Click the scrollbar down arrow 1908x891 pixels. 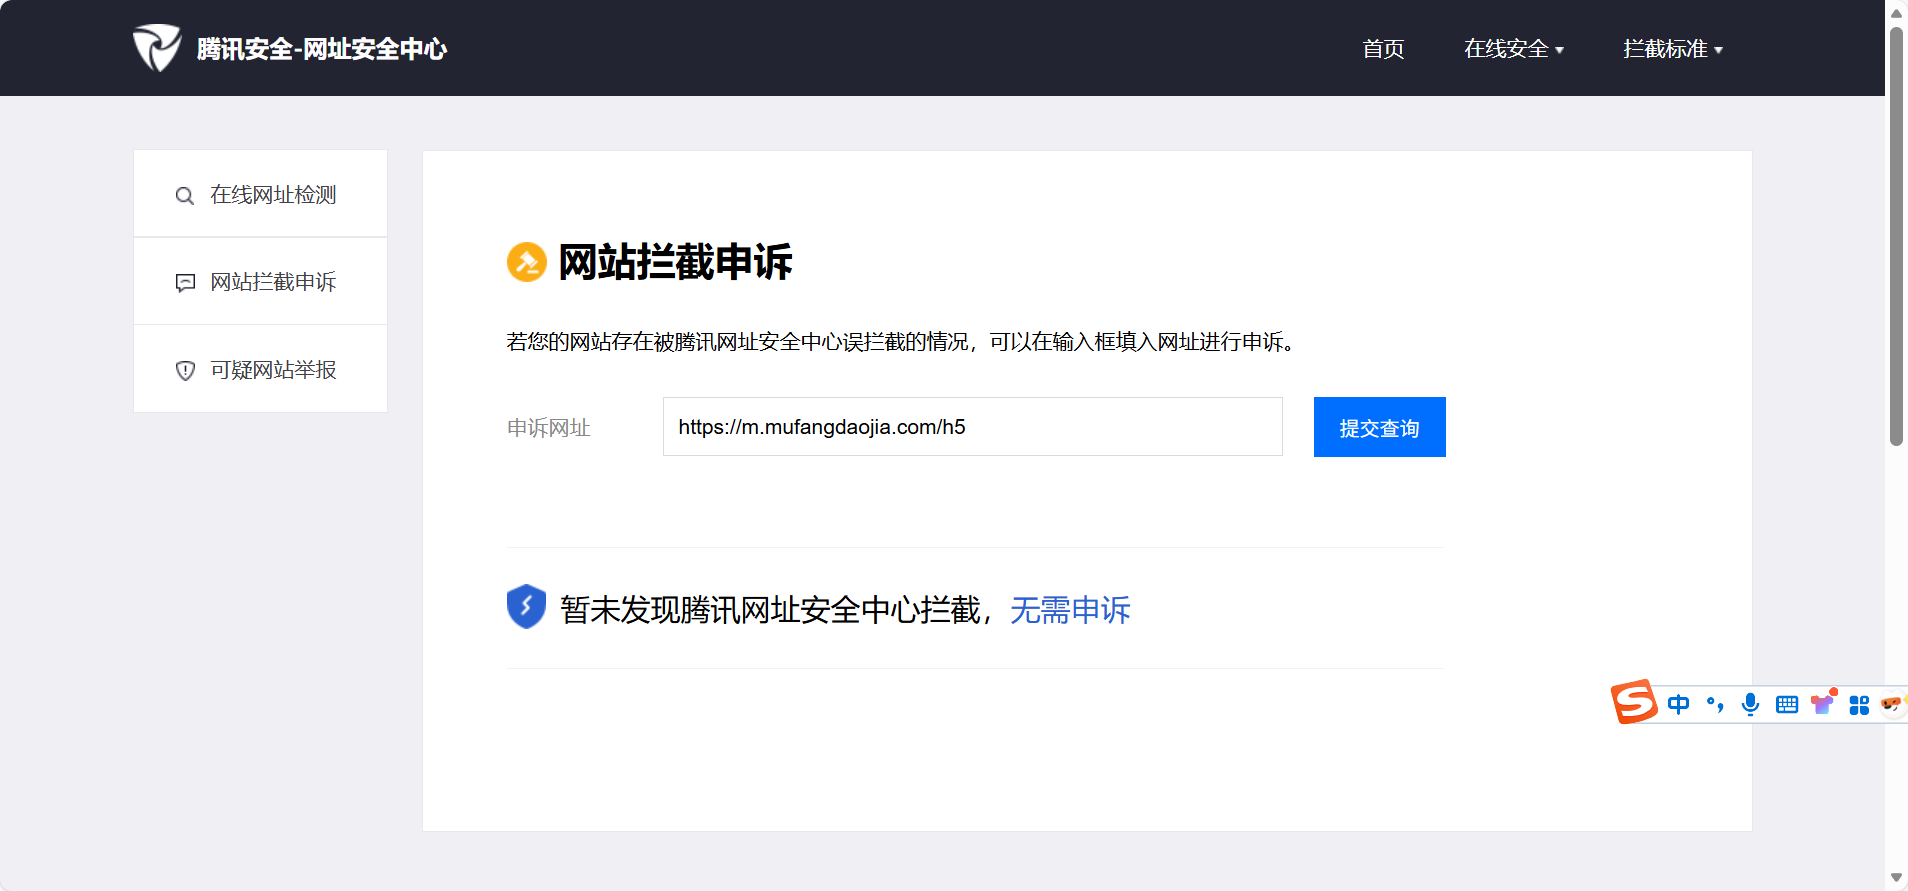click(x=1896, y=878)
